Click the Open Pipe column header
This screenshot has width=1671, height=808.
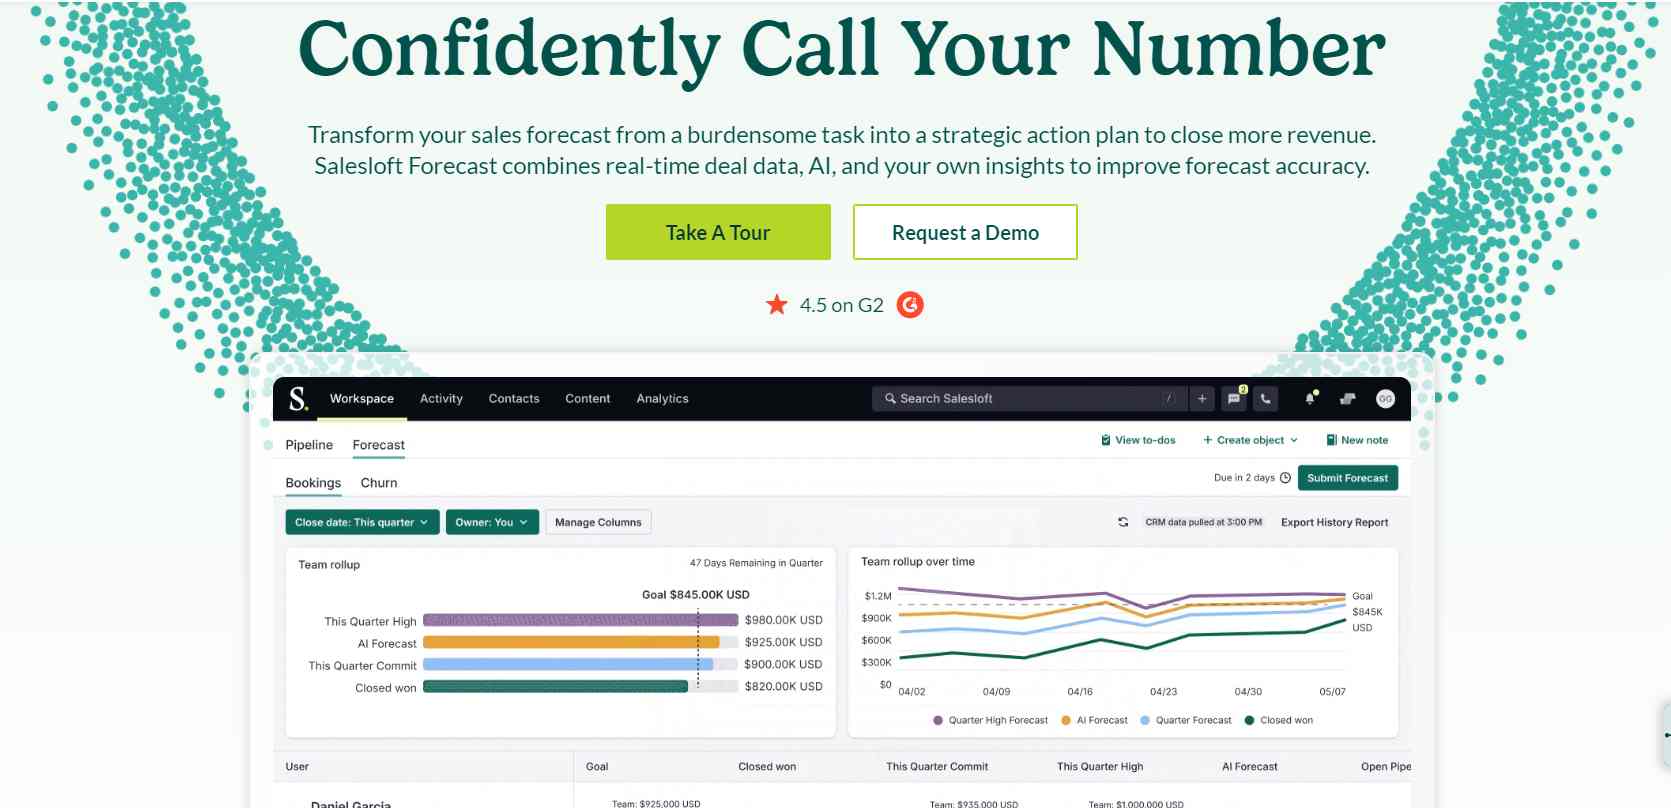(x=1386, y=767)
